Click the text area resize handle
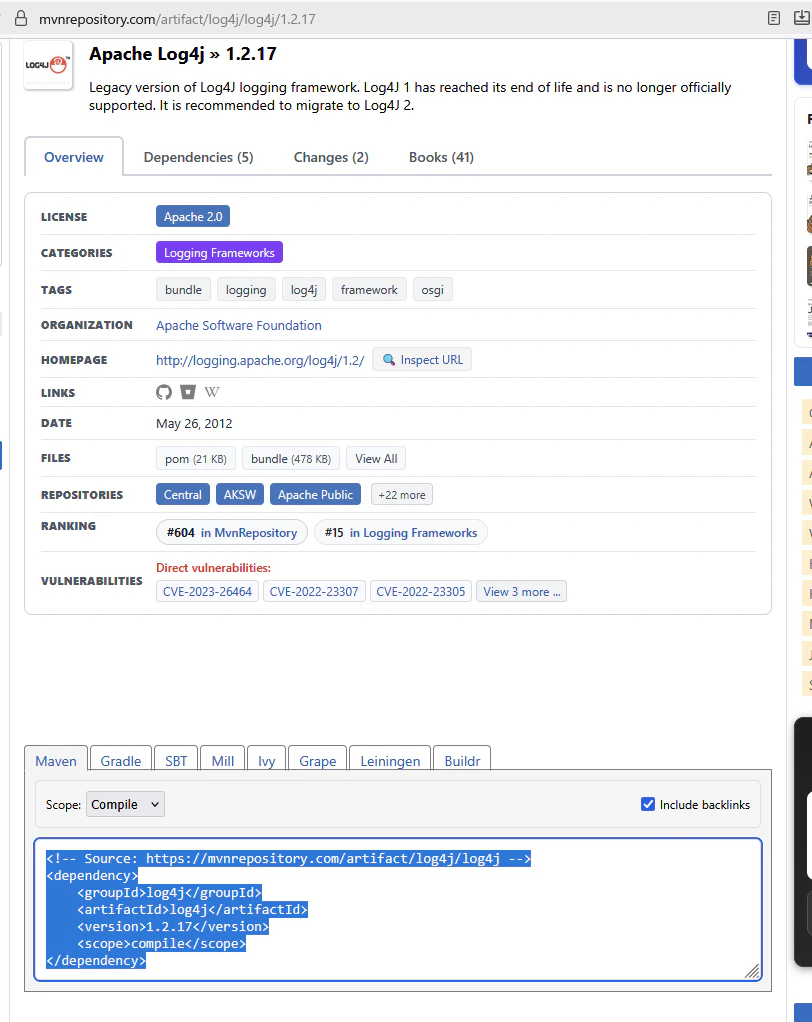Viewport: 812px width, 1022px height. pos(752,971)
